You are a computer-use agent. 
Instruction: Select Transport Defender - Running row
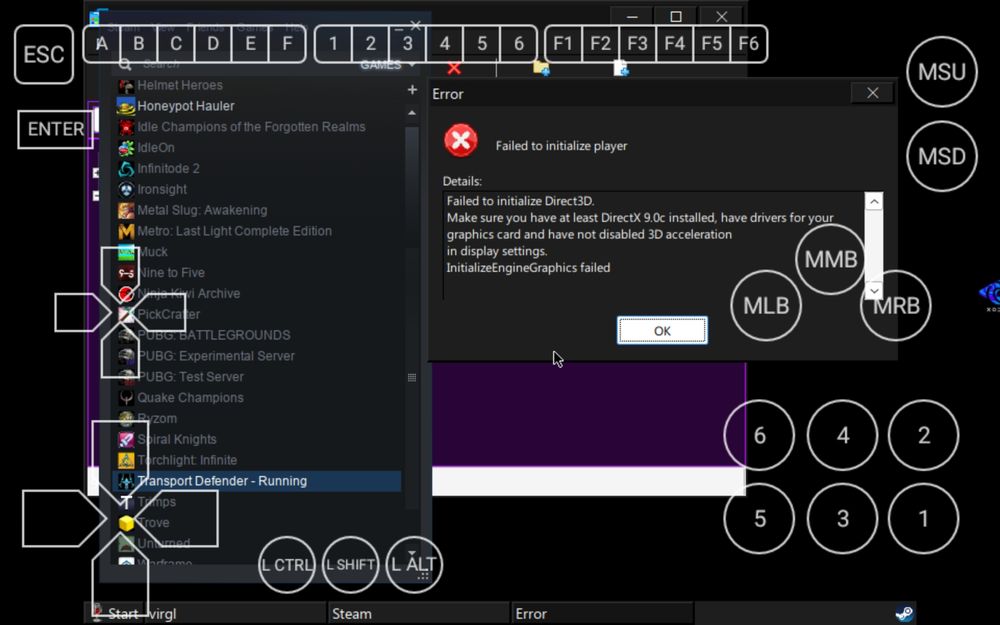[x=257, y=481]
